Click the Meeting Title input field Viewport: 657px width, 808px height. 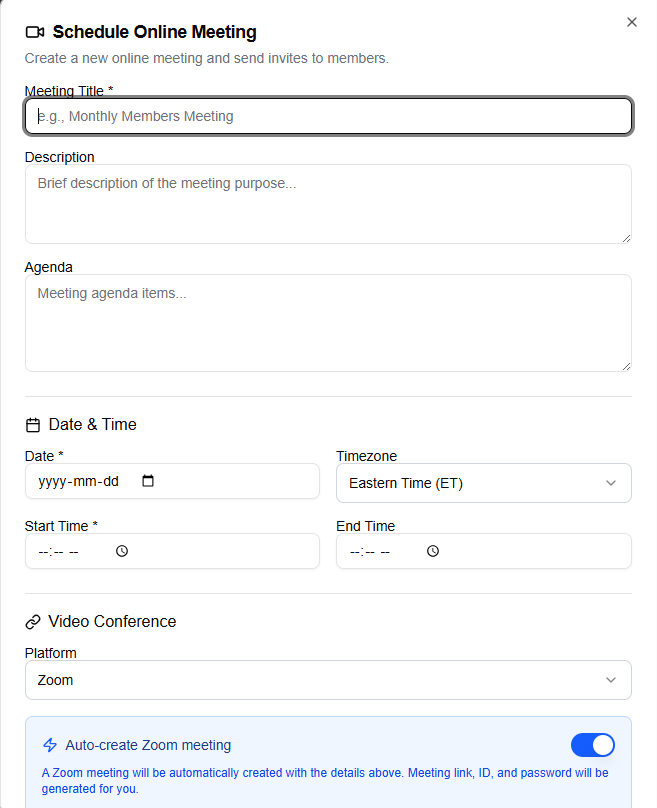(328, 116)
